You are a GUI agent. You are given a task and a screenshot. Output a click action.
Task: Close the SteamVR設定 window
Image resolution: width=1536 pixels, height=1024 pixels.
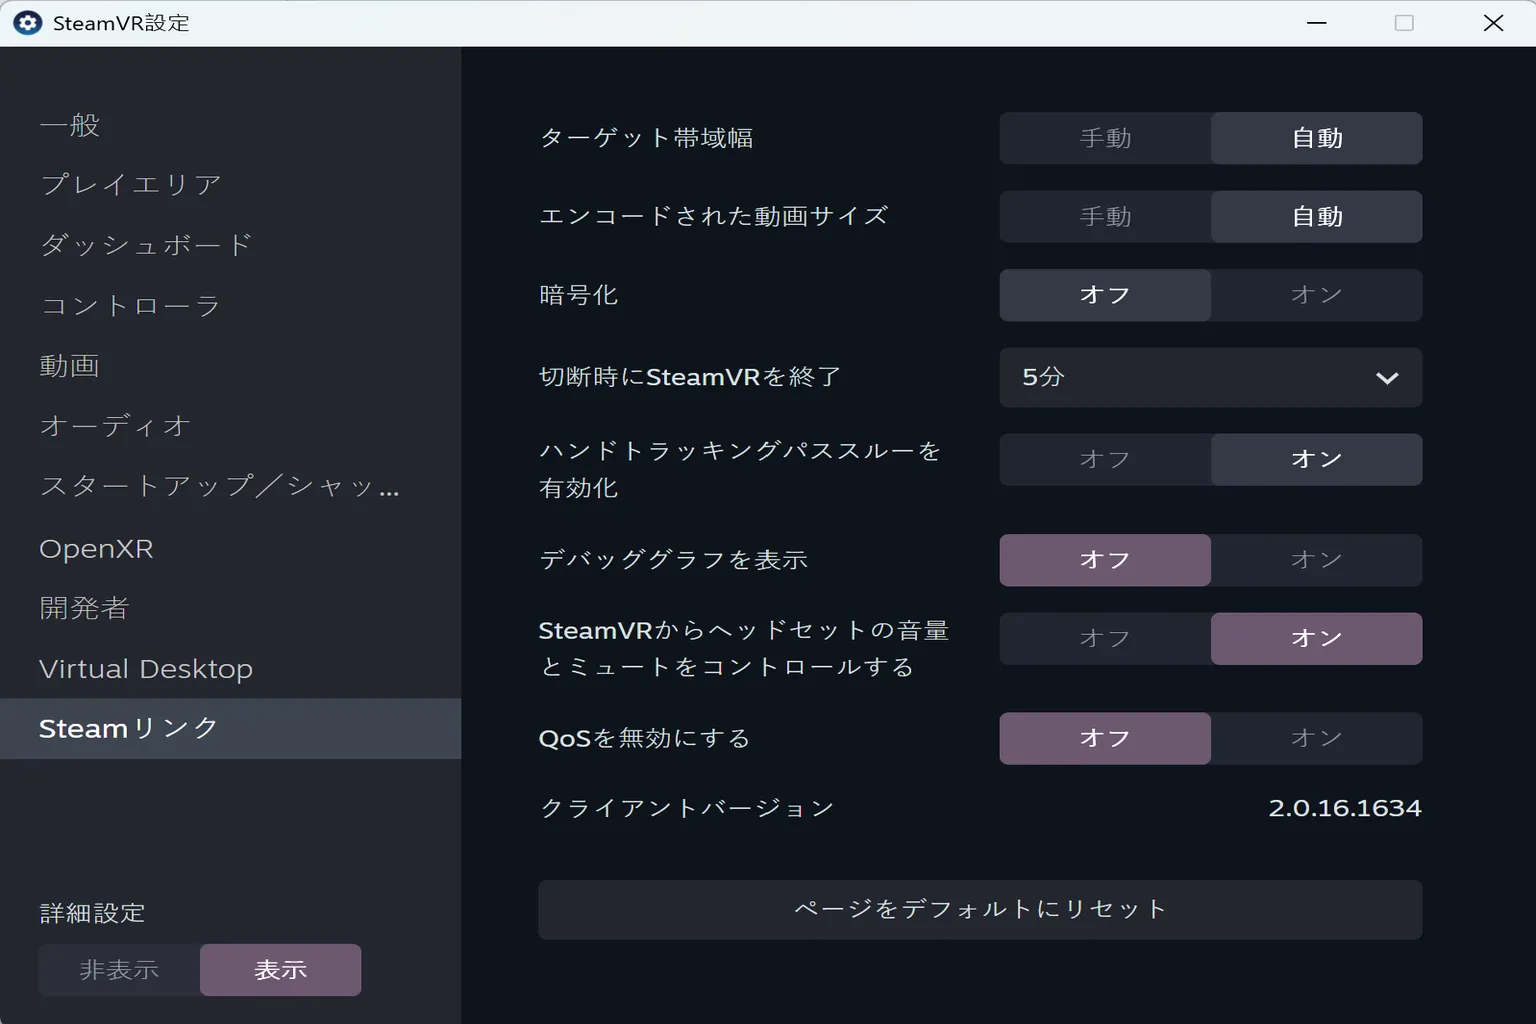pos(1493,23)
